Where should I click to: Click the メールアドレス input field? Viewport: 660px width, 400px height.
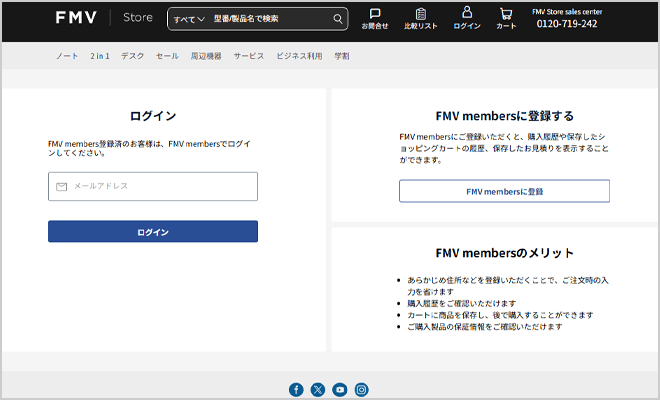pyautogui.click(x=153, y=186)
